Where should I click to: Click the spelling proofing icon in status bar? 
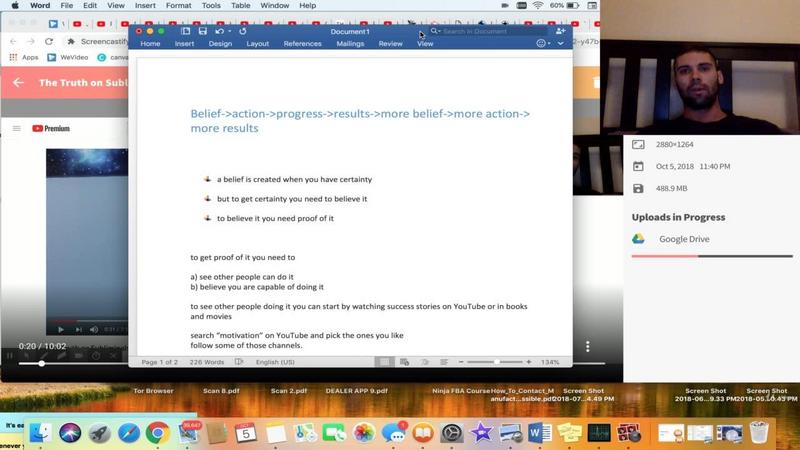tap(239, 362)
